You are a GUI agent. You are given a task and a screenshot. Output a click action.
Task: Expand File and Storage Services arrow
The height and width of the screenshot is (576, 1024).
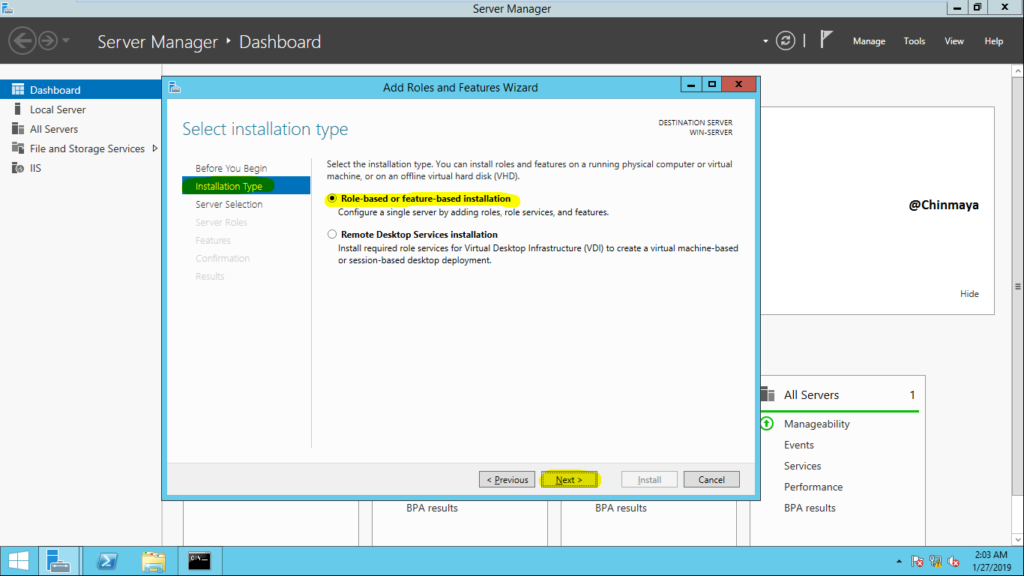point(155,148)
